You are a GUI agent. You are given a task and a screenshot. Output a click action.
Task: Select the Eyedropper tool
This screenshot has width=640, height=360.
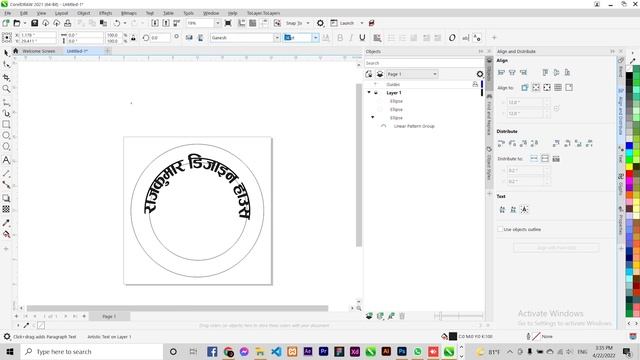coord(6,223)
